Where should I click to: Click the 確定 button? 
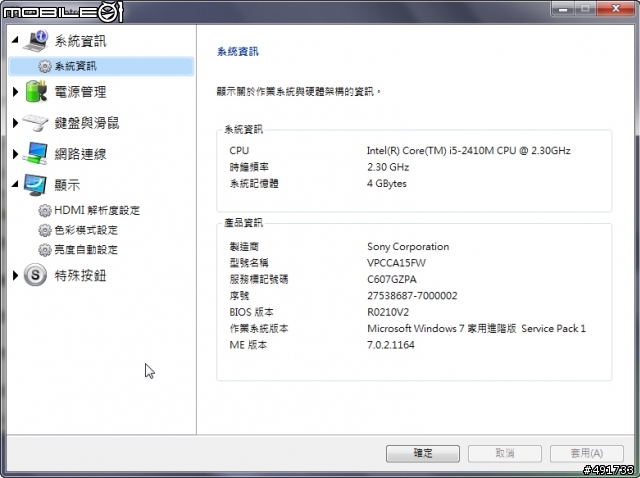click(x=422, y=453)
